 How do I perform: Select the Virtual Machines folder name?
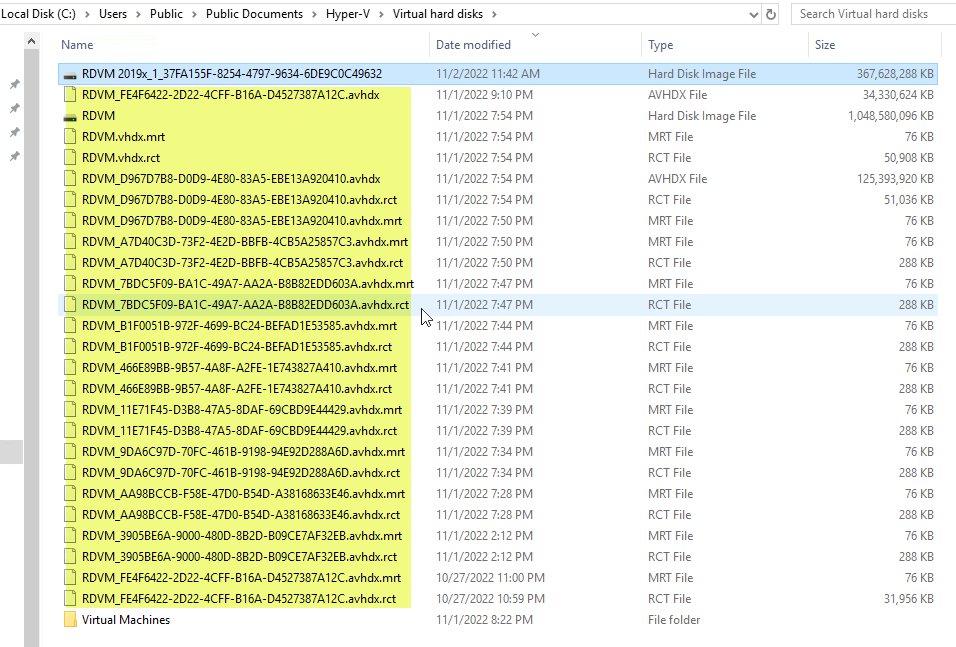tap(126, 620)
